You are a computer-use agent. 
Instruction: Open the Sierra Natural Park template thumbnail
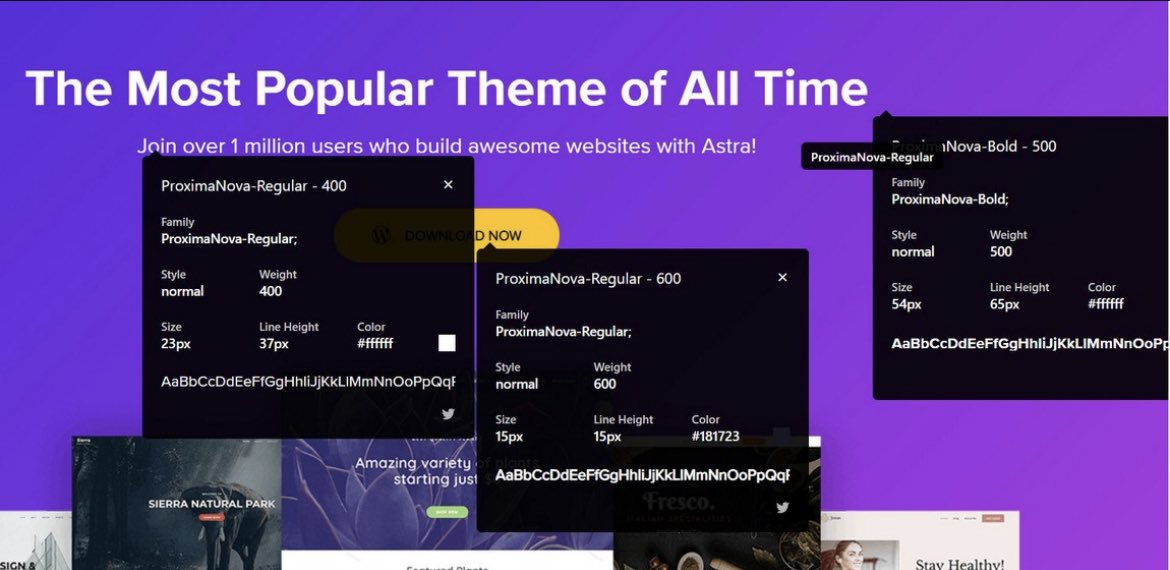[x=176, y=503]
